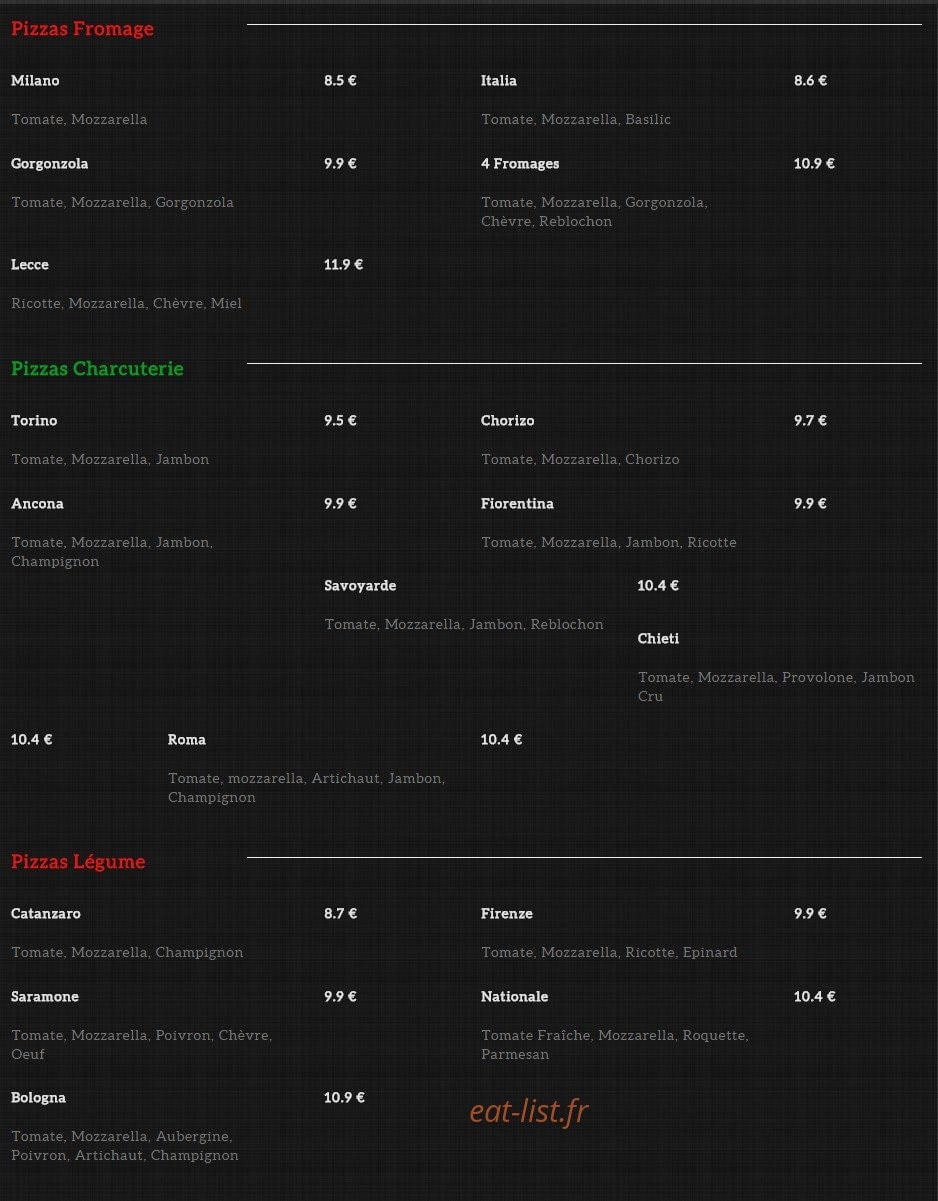Click the Chieti pizza title

coord(659,639)
